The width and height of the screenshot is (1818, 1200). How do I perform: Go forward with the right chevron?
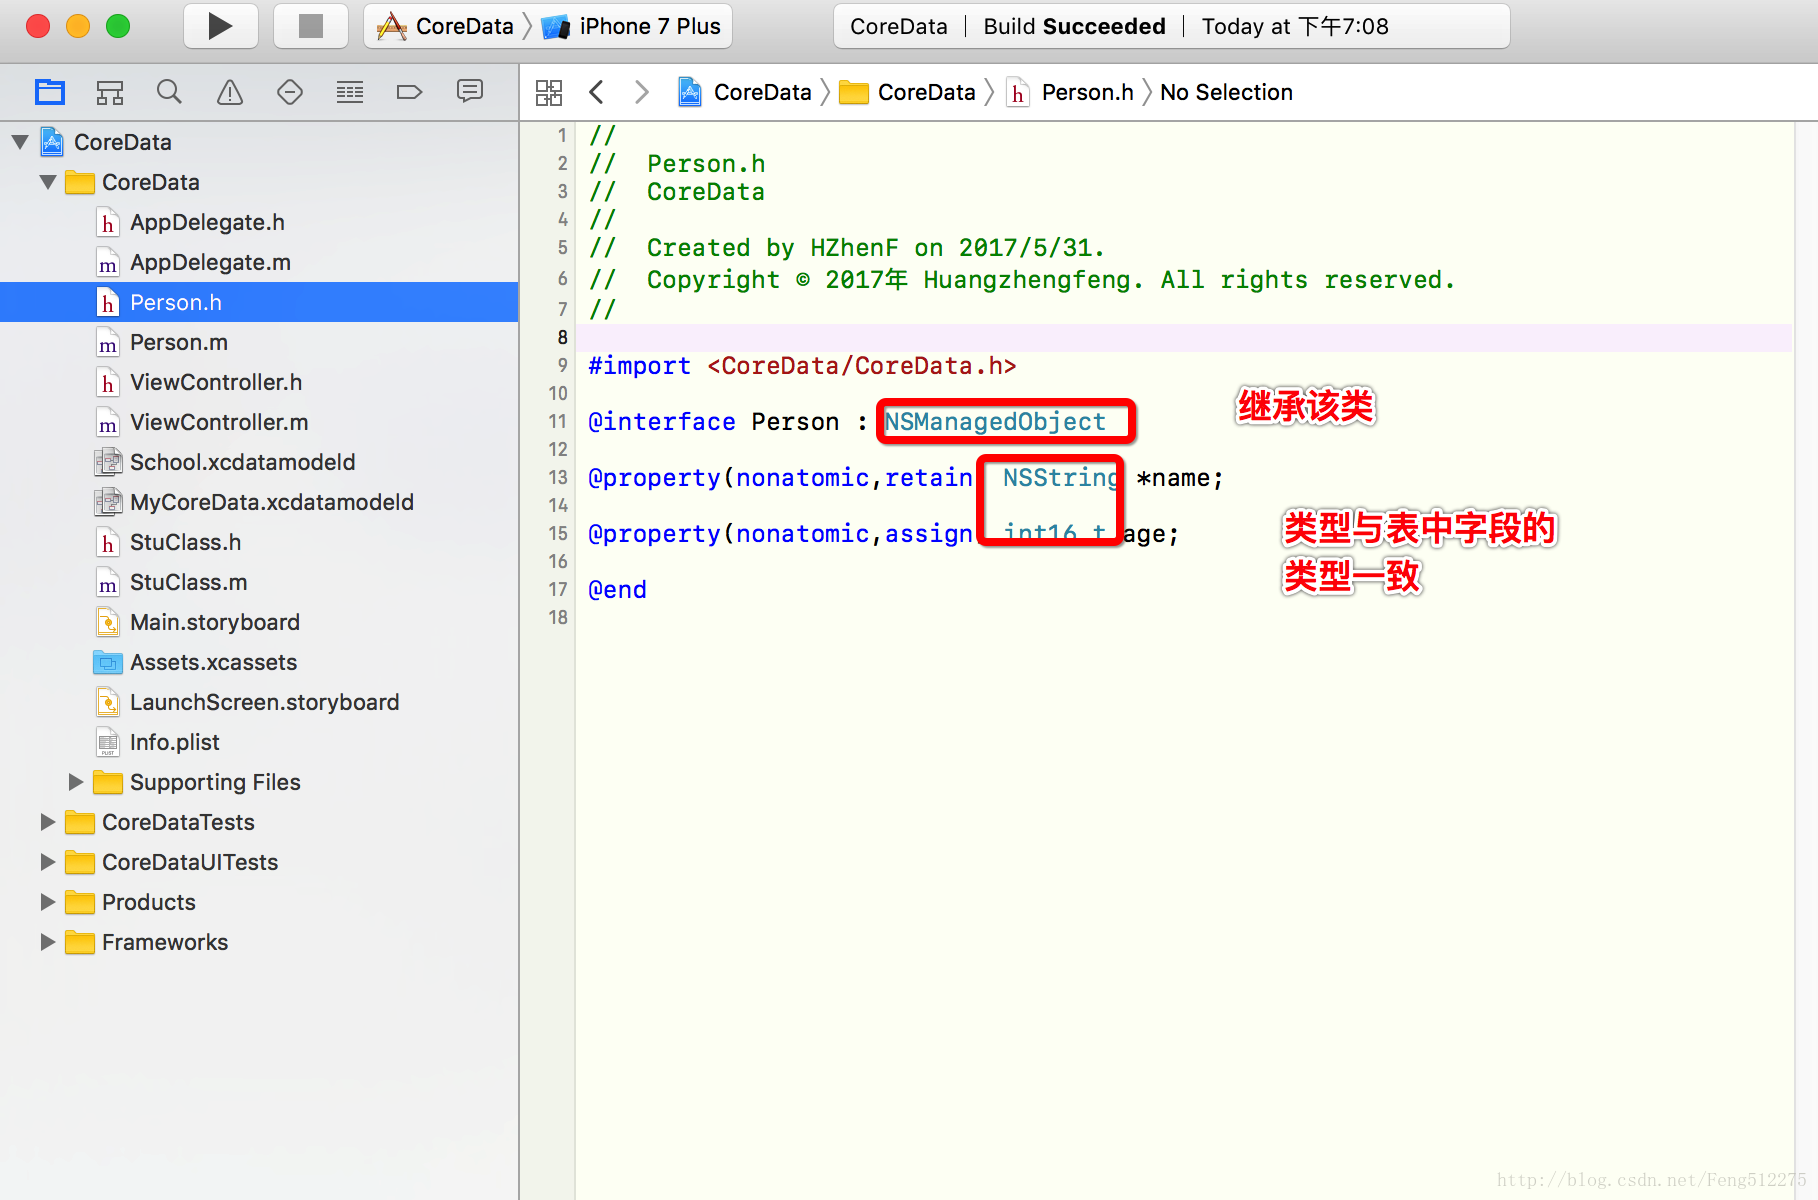tap(642, 92)
